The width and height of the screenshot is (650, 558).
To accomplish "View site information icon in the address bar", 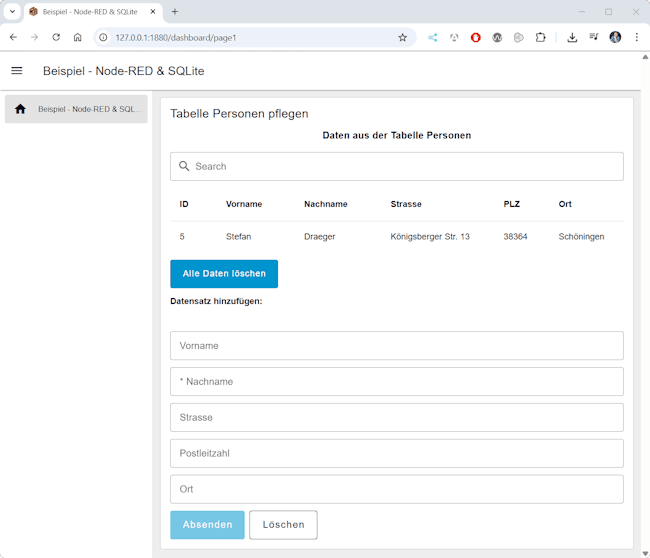I will point(103,38).
